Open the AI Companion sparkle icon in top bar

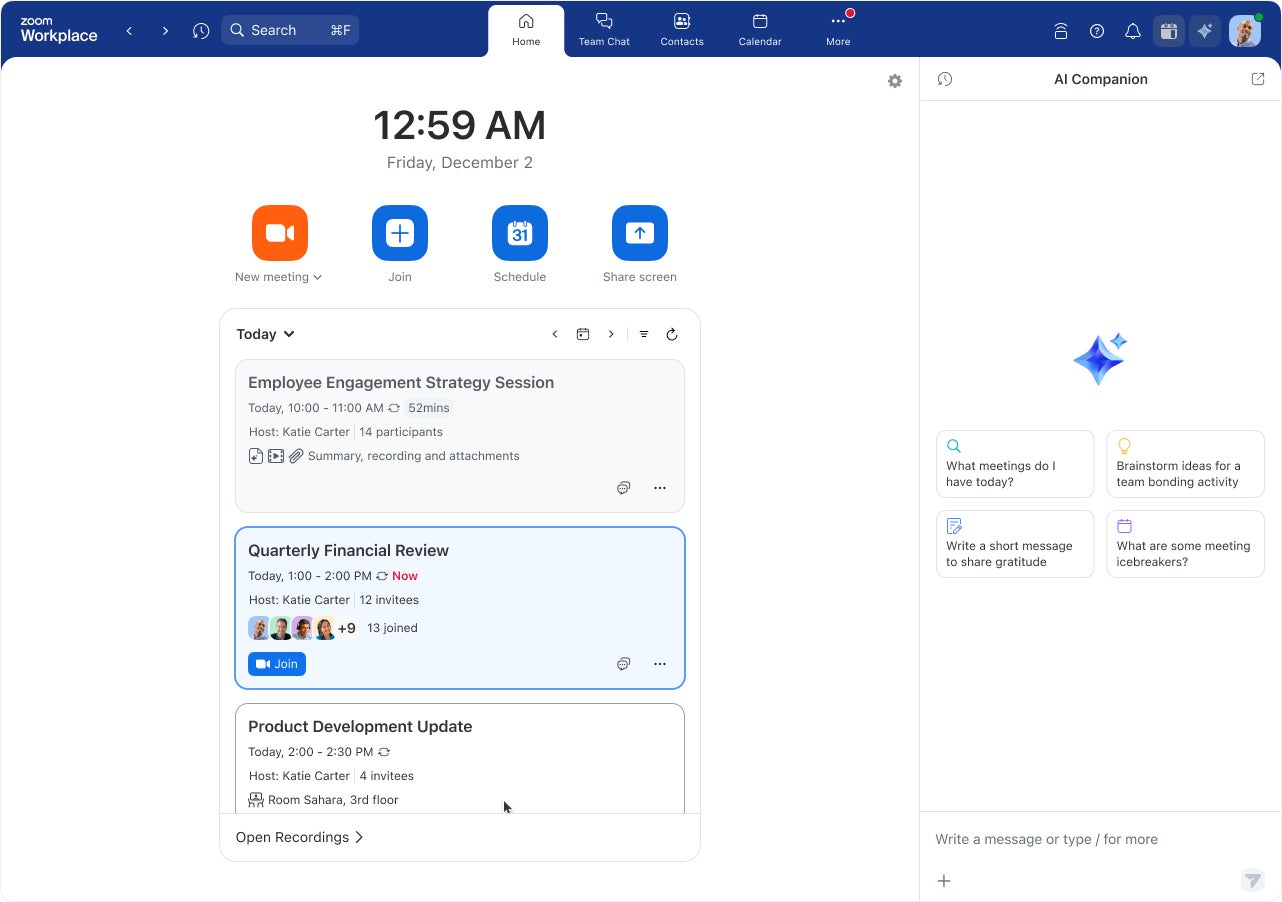1205,31
